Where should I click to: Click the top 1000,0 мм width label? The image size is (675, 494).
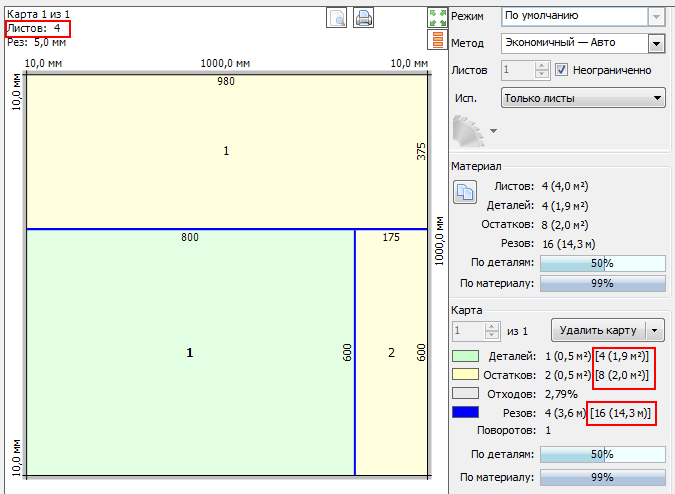pyautogui.click(x=225, y=64)
